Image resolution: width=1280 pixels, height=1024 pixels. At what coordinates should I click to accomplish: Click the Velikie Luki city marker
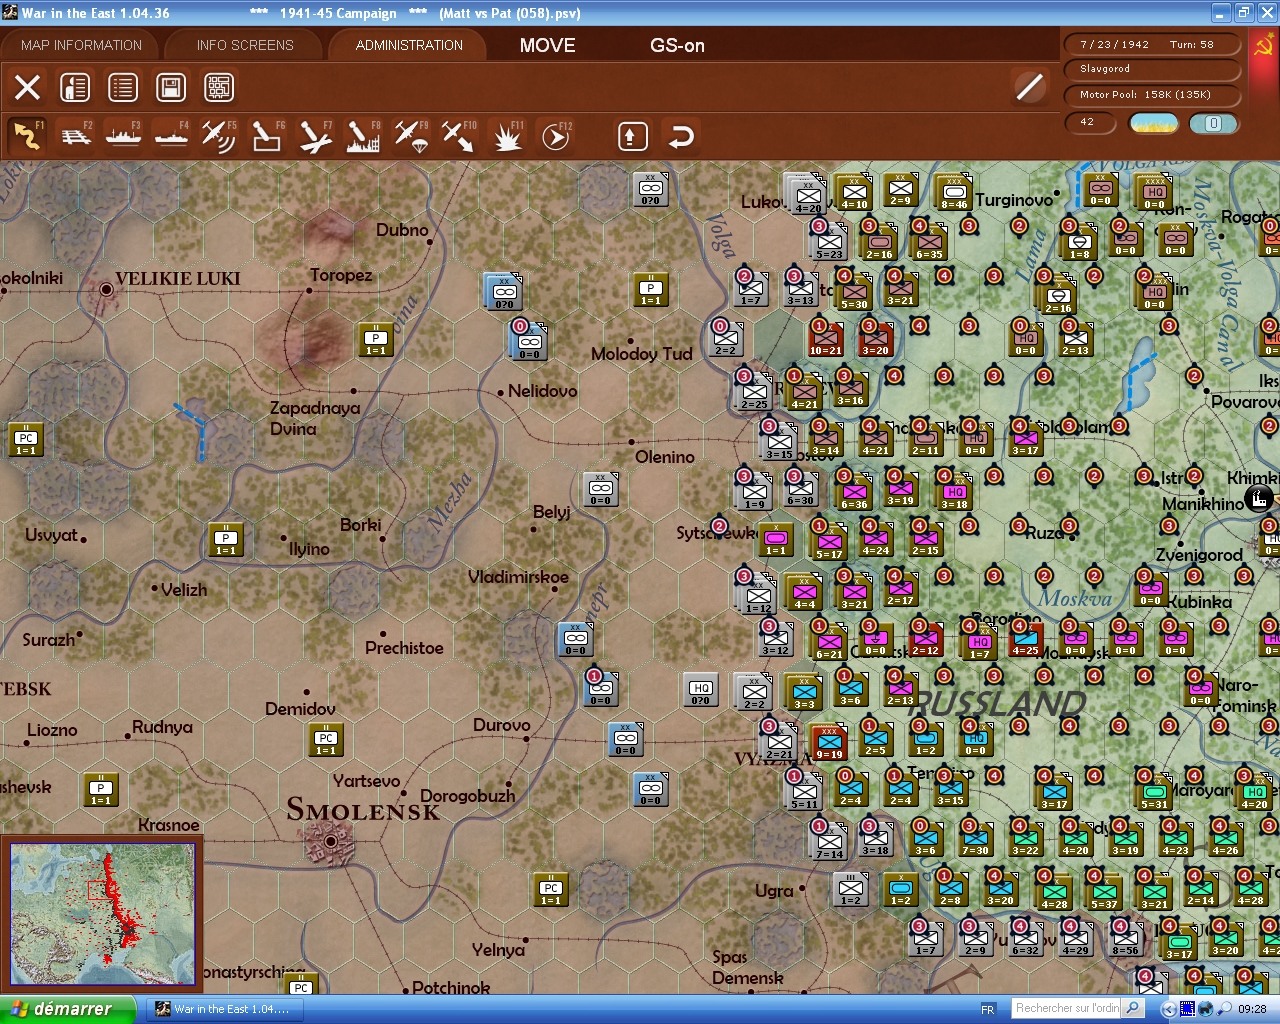pyautogui.click(x=106, y=289)
